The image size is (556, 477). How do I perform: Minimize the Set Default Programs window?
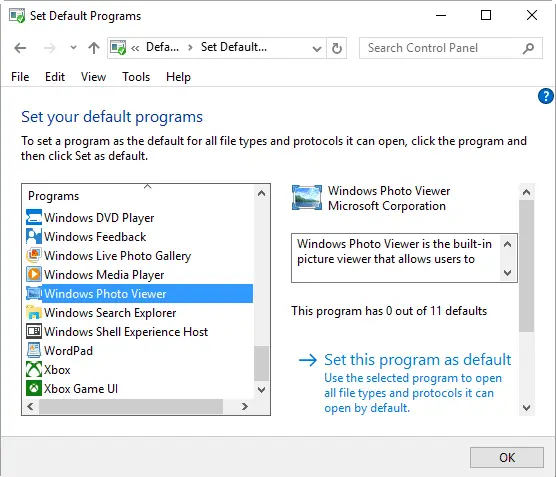tap(441, 15)
